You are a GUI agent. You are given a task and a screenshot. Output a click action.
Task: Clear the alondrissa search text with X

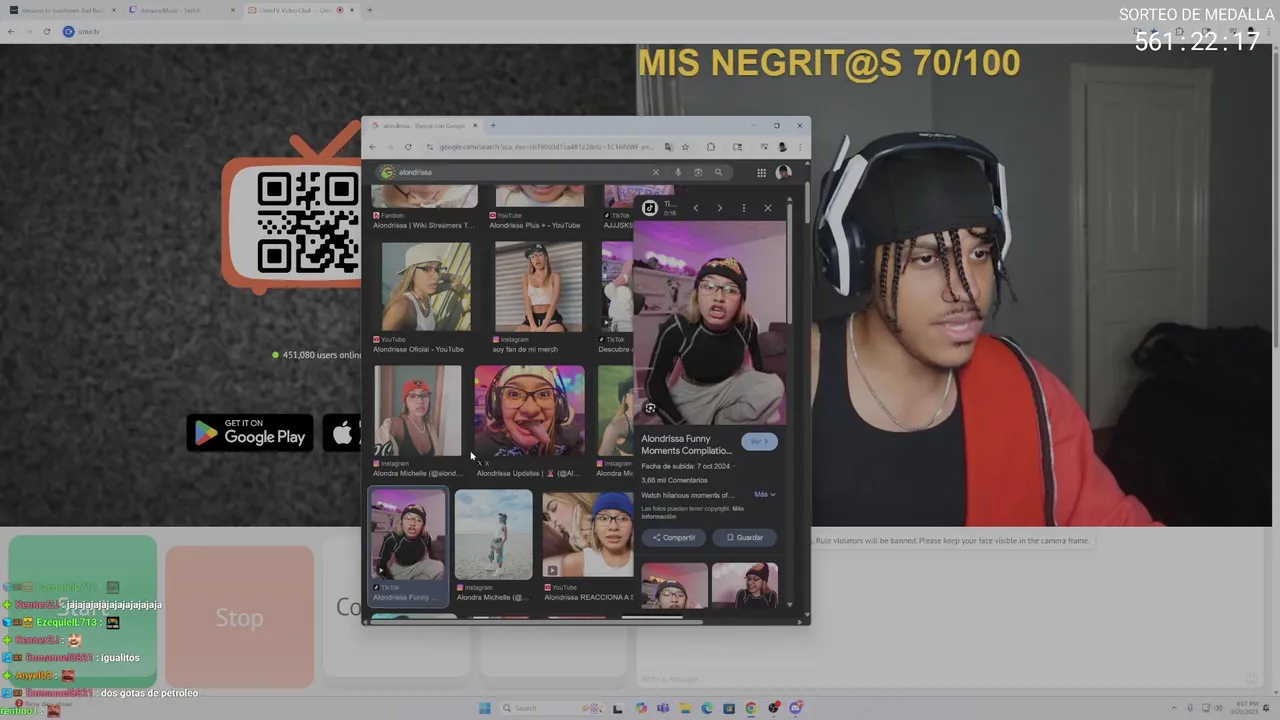[x=656, y=172]
